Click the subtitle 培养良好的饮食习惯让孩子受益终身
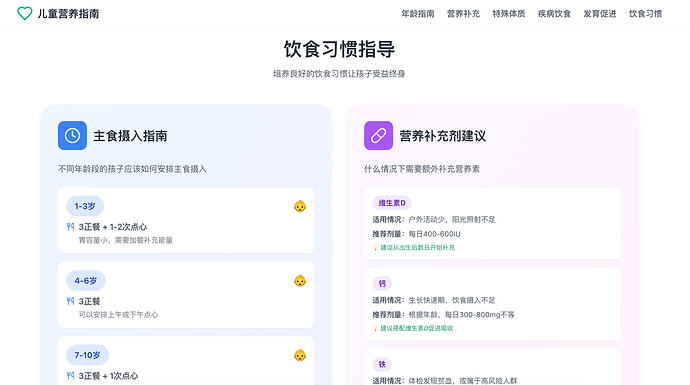690x385 pixels. [339, 73]
